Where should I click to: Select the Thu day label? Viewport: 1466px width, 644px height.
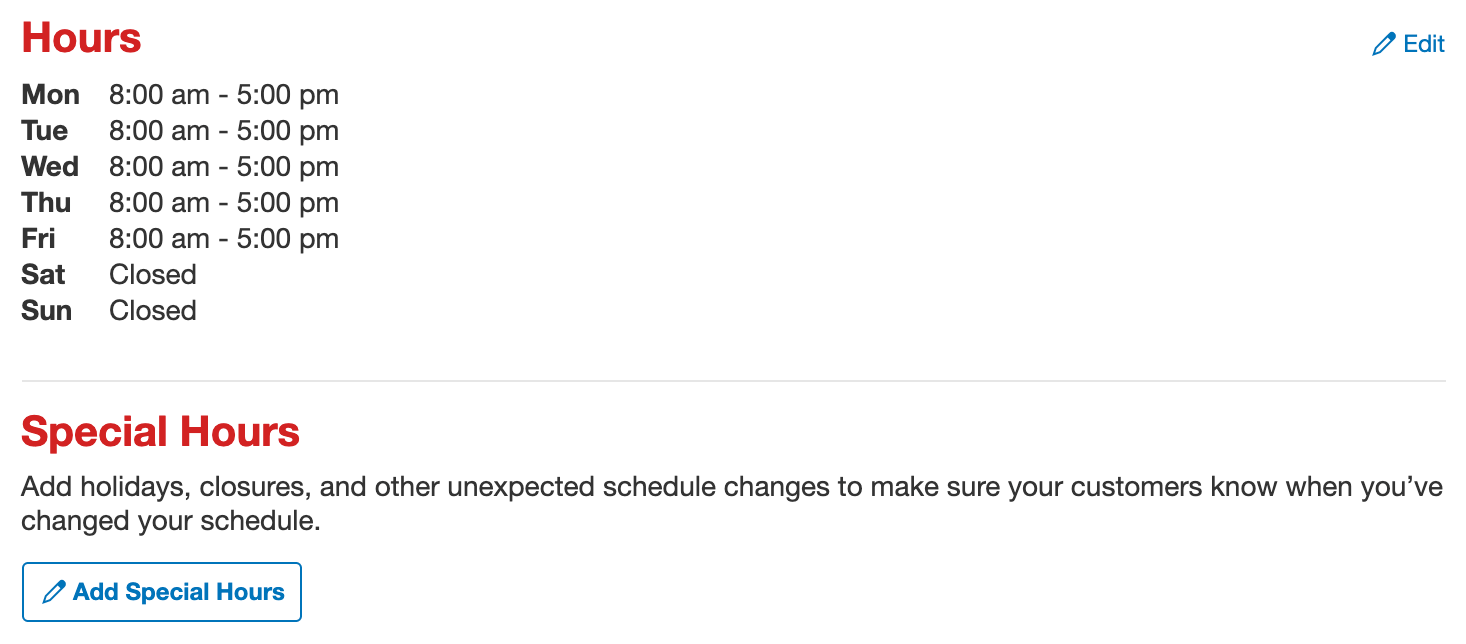point(46,203)
